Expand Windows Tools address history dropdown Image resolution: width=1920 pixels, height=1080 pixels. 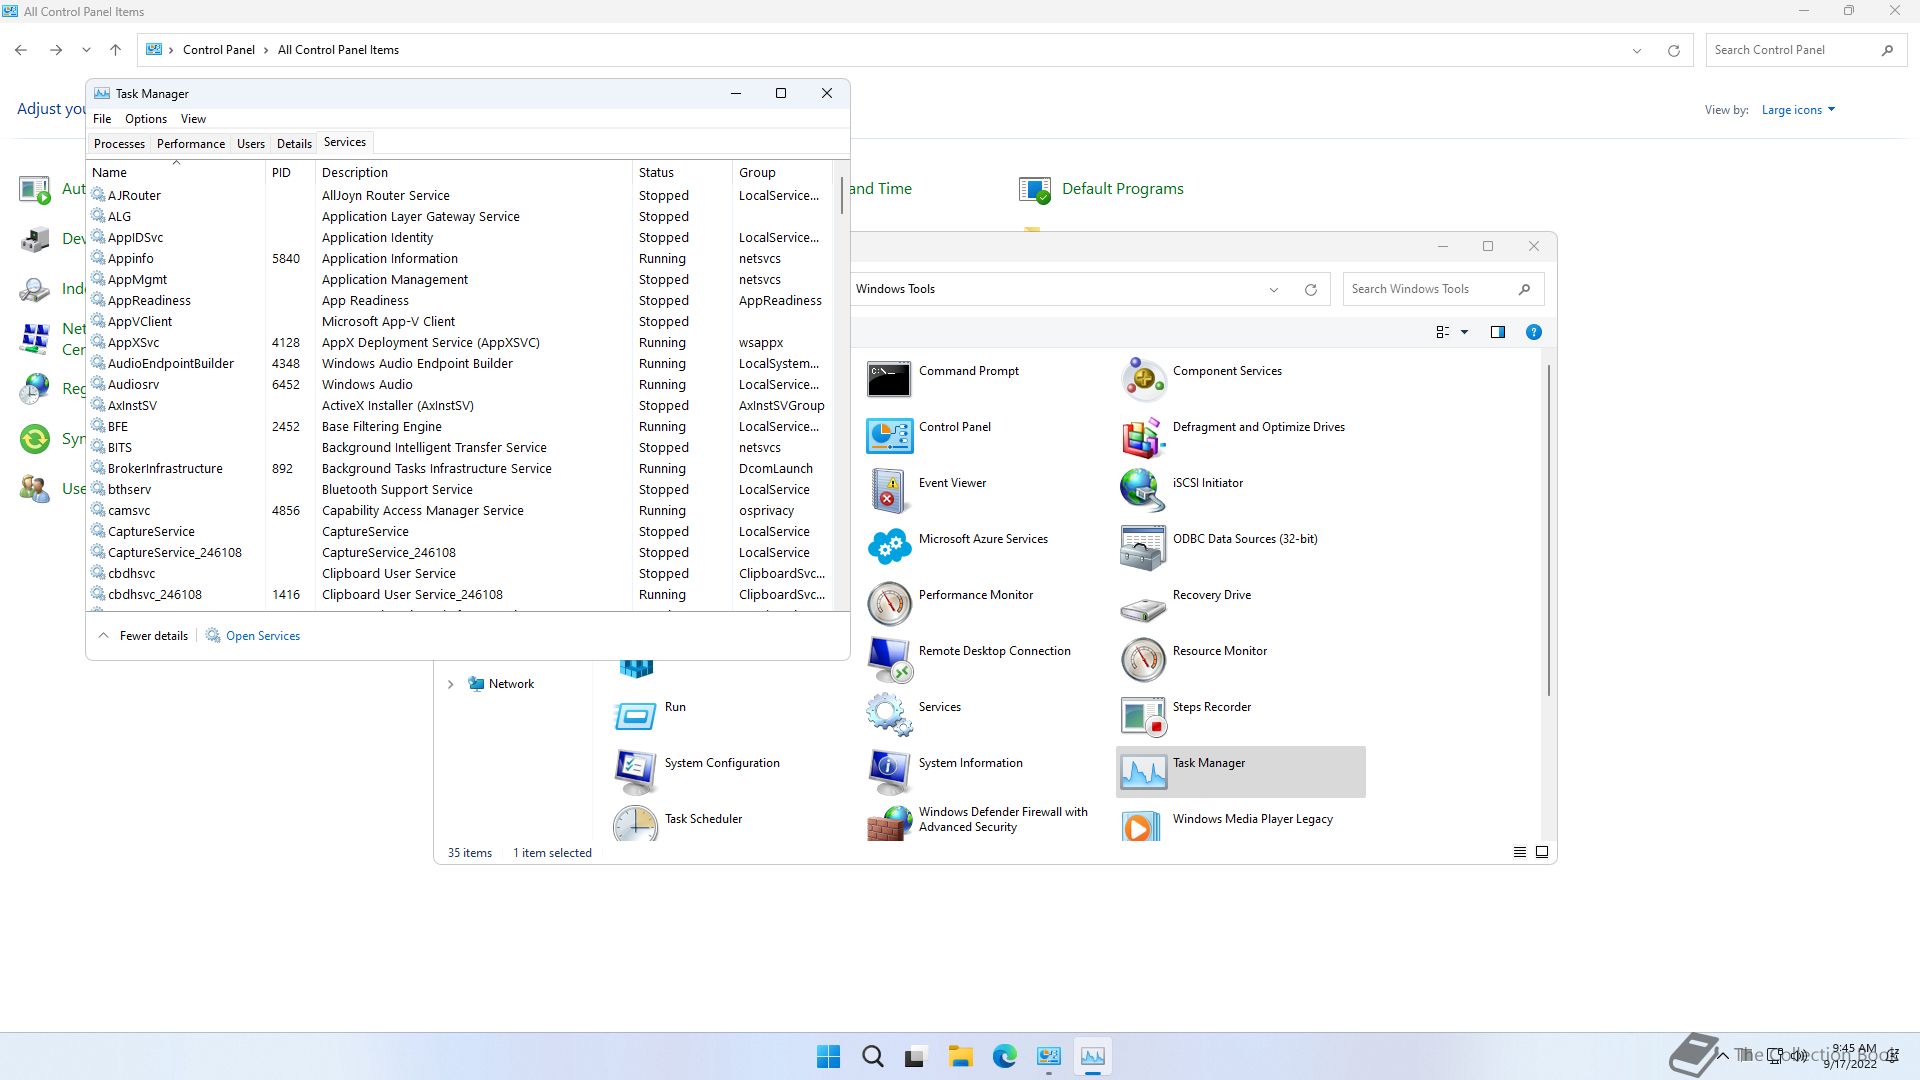(x=1273, y=290)
